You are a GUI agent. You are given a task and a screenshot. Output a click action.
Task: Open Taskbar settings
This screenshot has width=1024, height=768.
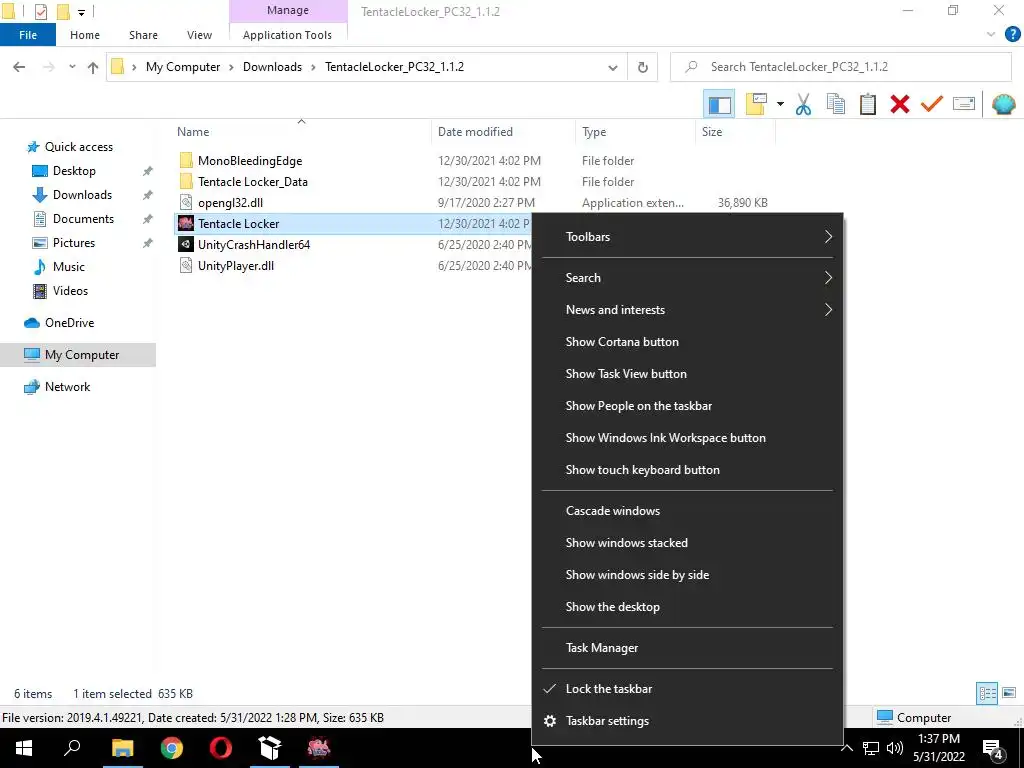(687, 721)
